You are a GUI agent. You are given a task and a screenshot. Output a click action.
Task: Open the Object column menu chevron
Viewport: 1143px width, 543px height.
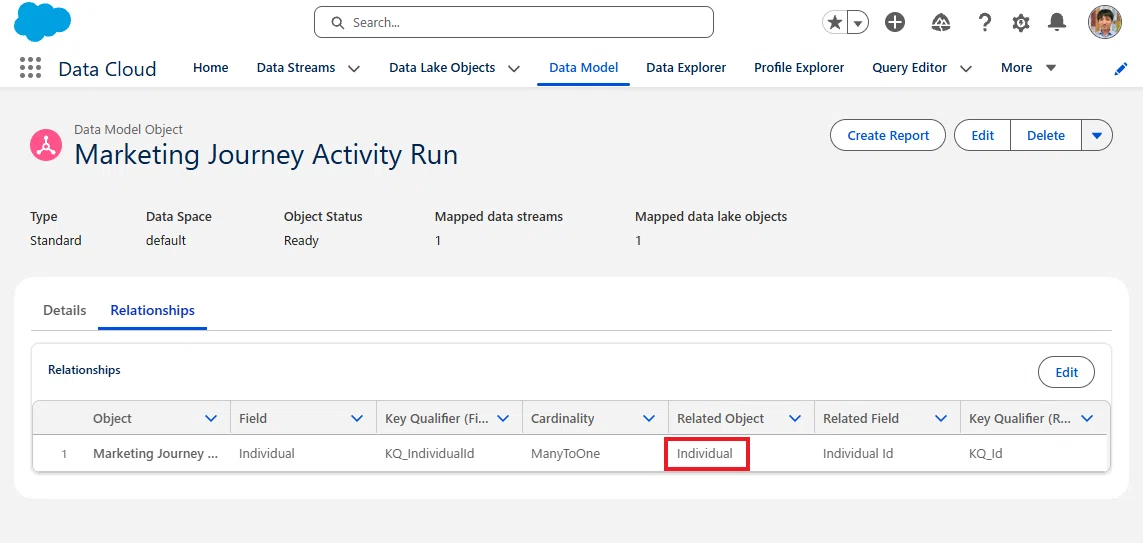(x=211, y=418)
